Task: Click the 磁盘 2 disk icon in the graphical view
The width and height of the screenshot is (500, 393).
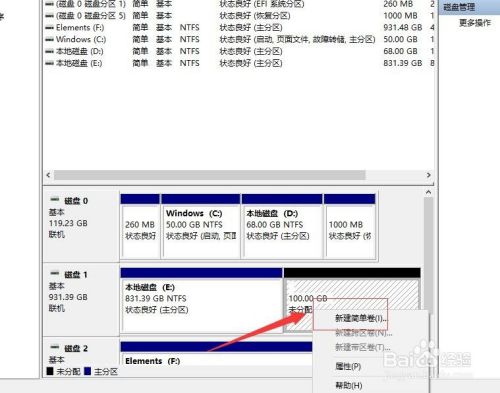Action: [55, 348]
